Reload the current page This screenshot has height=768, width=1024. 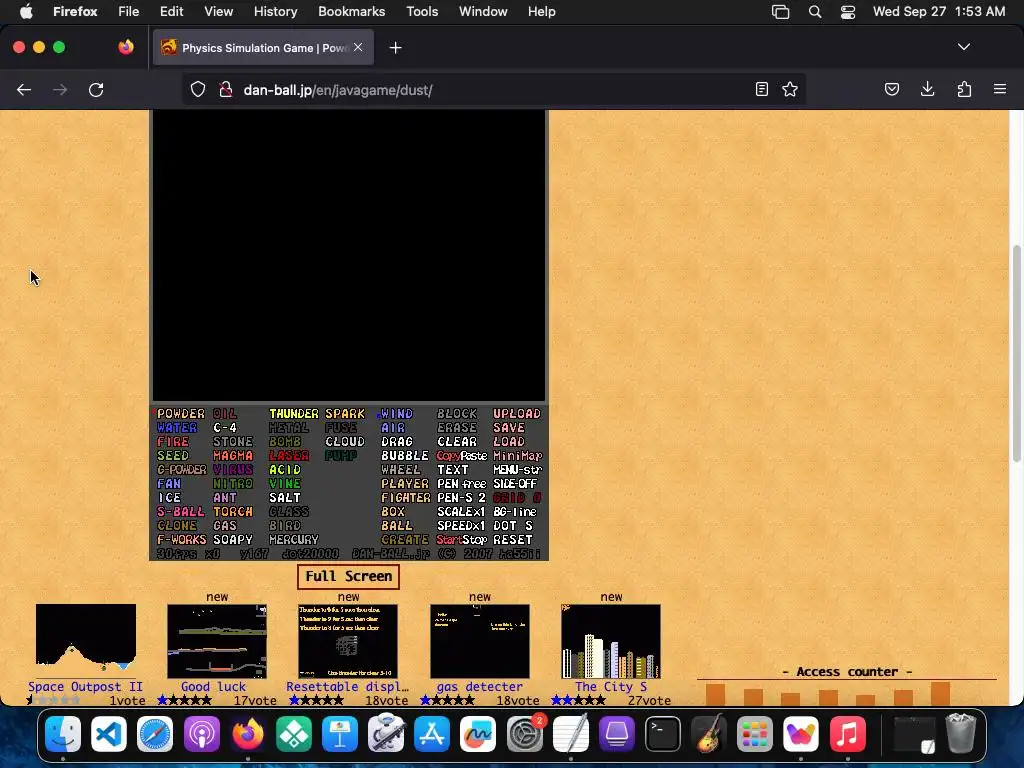pyautogui.click(x=96, y=89)
